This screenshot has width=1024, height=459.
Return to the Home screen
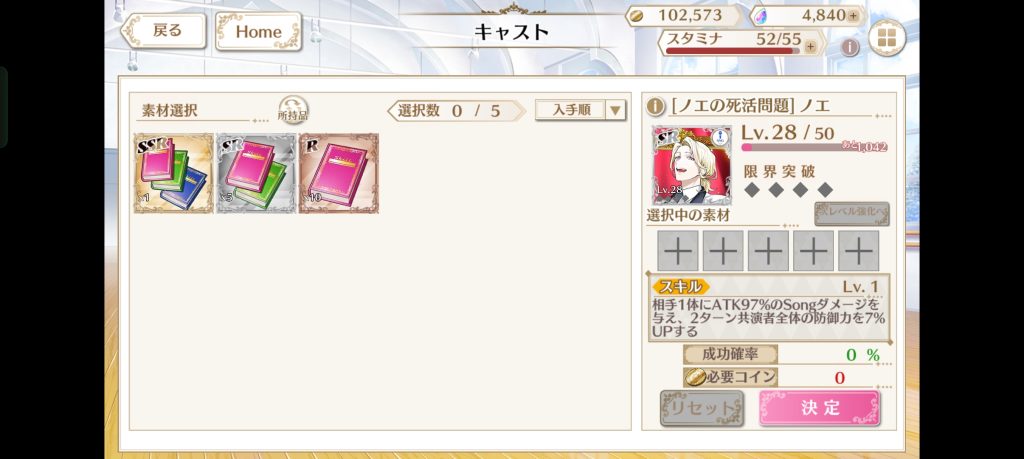259,31
